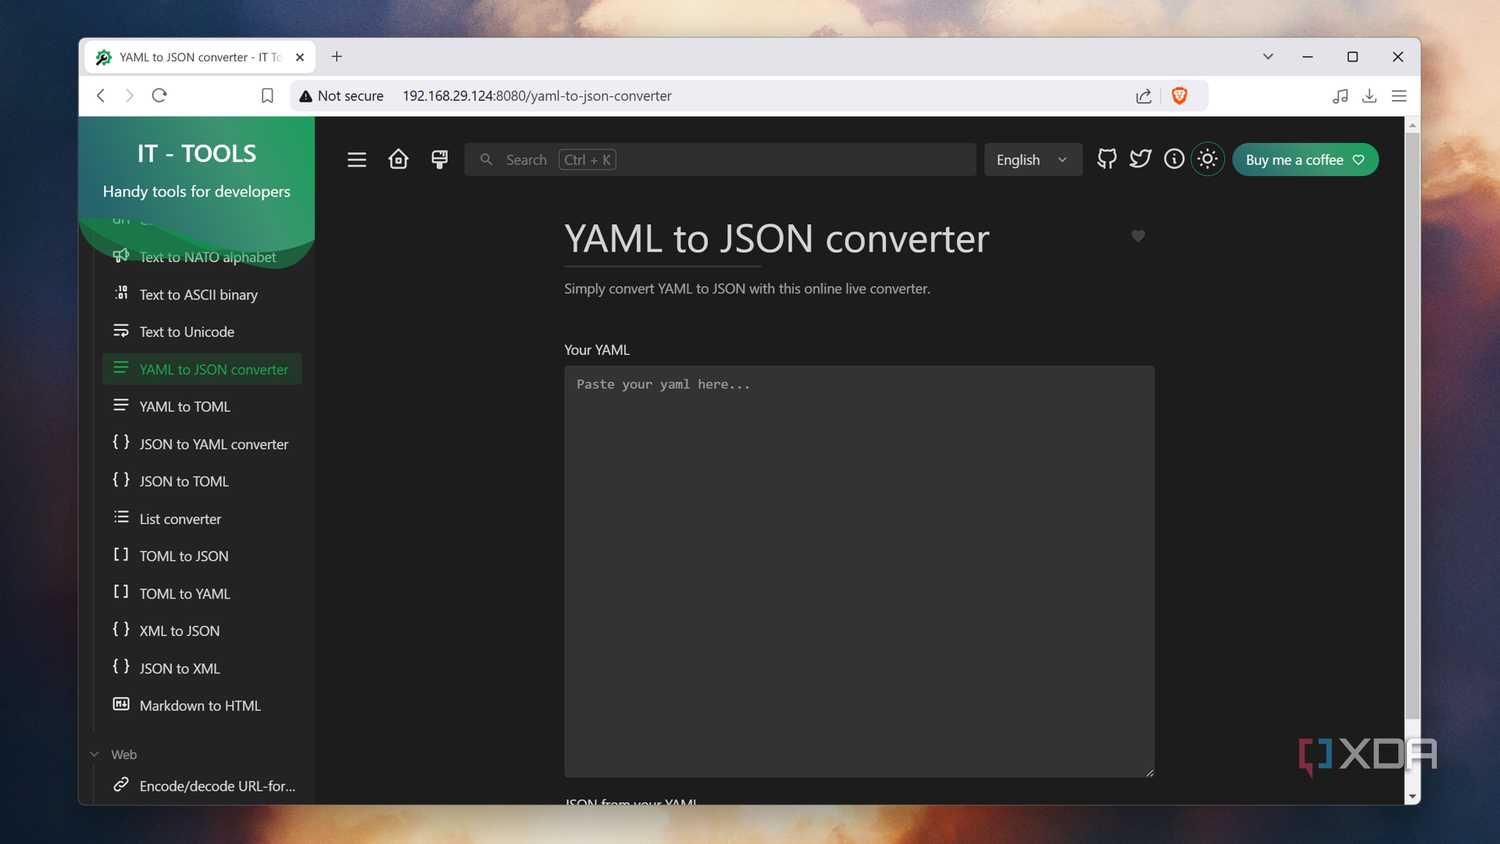The width and height of the screenshot is (1500, 844).
Task: Select YAML to JSON converter in sidebar
Action: (x=202, y=369)
